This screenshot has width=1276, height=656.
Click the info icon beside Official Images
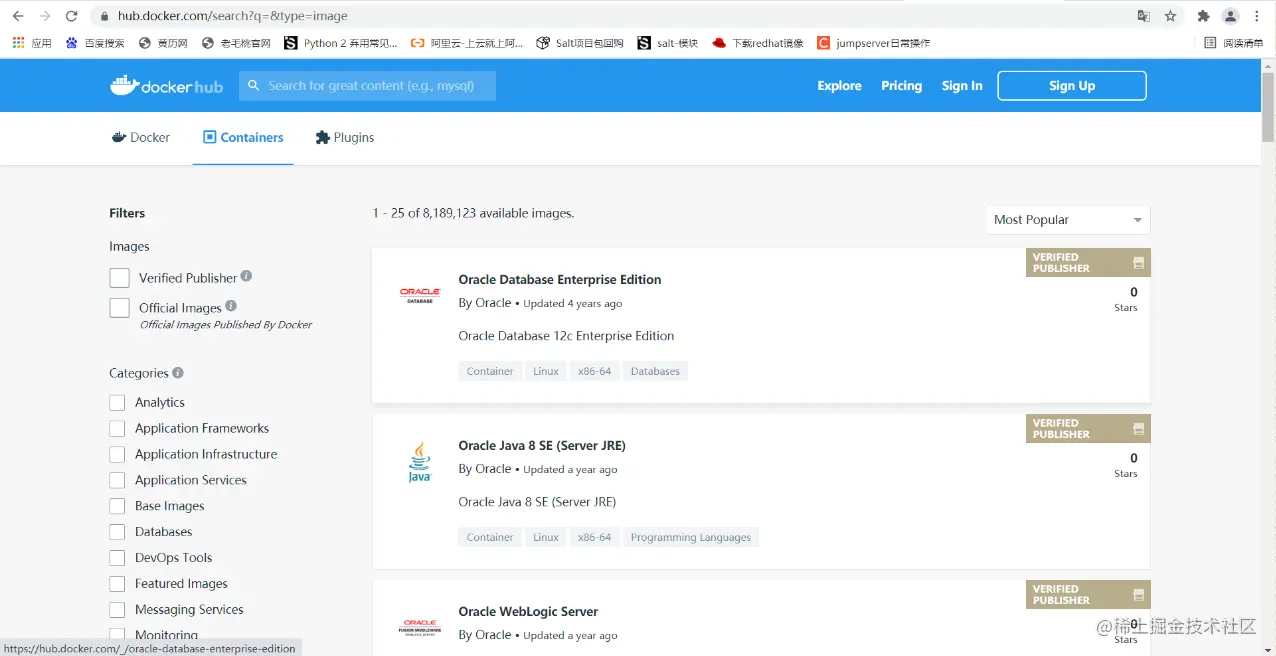(231, 306)
